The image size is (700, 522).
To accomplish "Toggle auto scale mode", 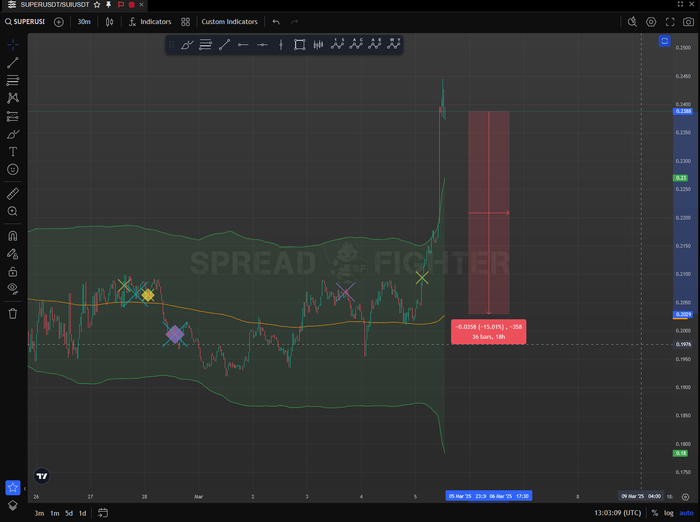I will click(686, 513).
